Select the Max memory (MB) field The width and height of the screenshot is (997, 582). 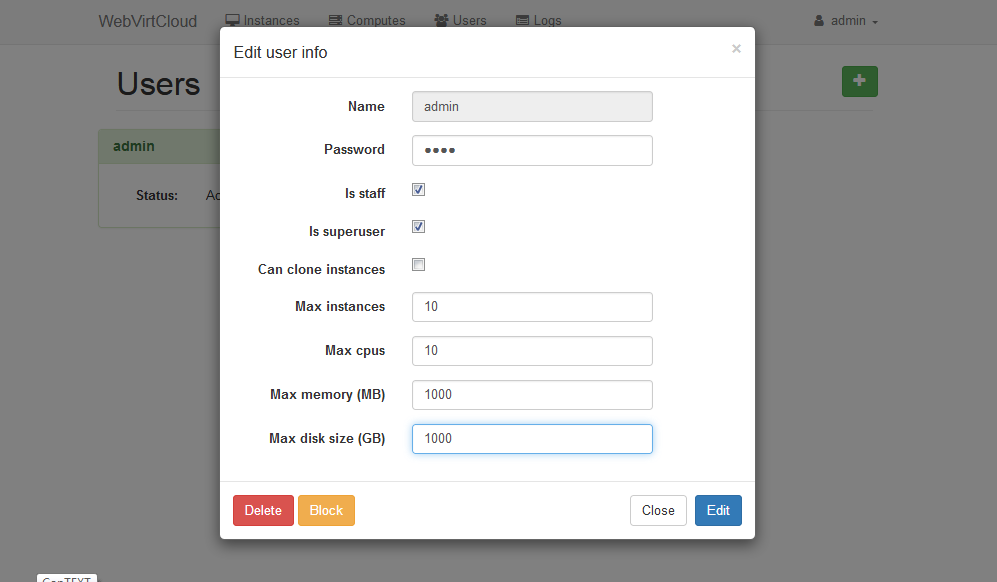pos(532,395)
